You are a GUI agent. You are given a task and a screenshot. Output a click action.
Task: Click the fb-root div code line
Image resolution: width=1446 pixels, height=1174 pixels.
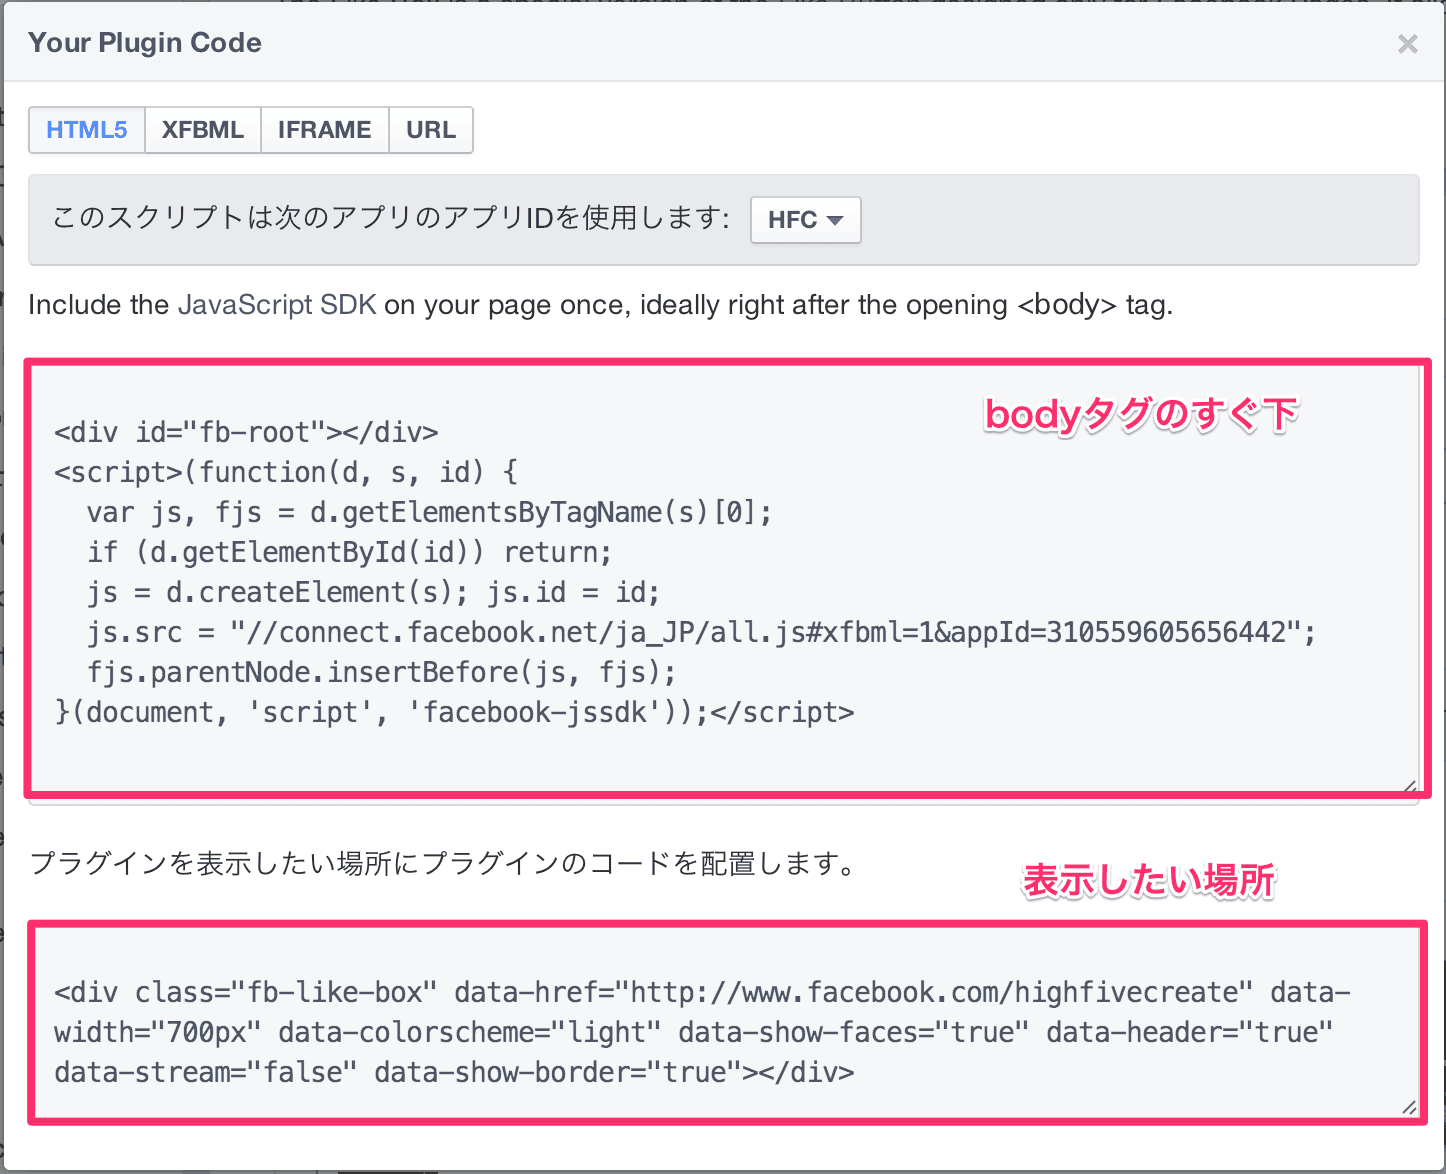pos(246,432)
